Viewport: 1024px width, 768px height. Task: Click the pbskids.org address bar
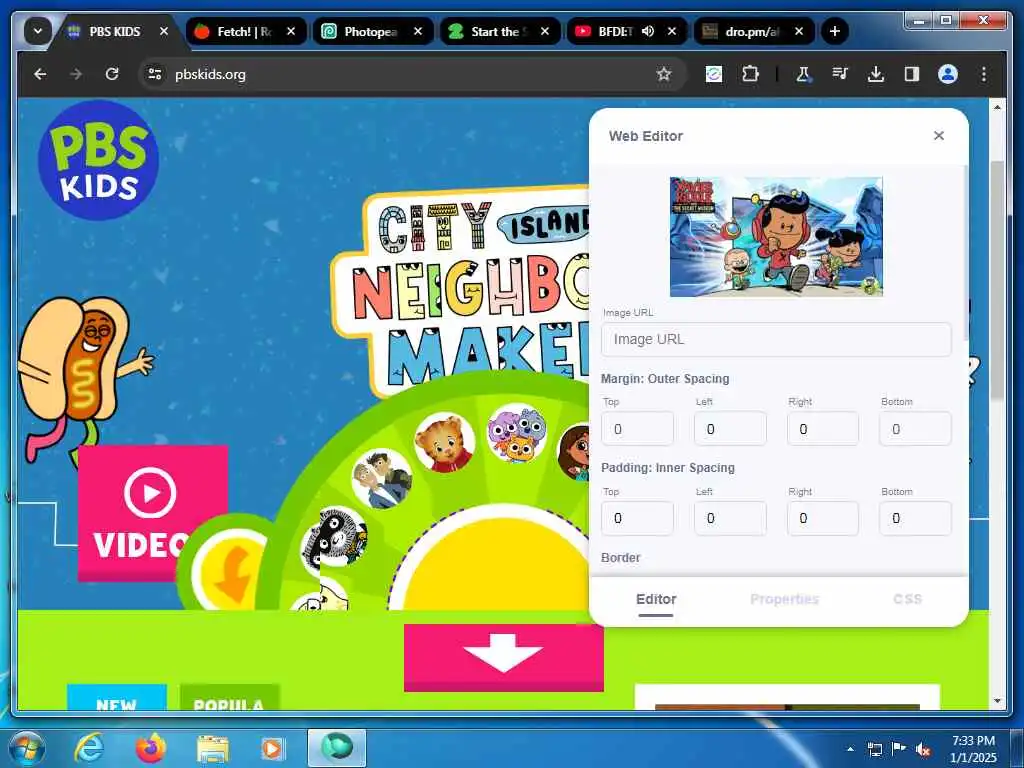pos(411,74)
